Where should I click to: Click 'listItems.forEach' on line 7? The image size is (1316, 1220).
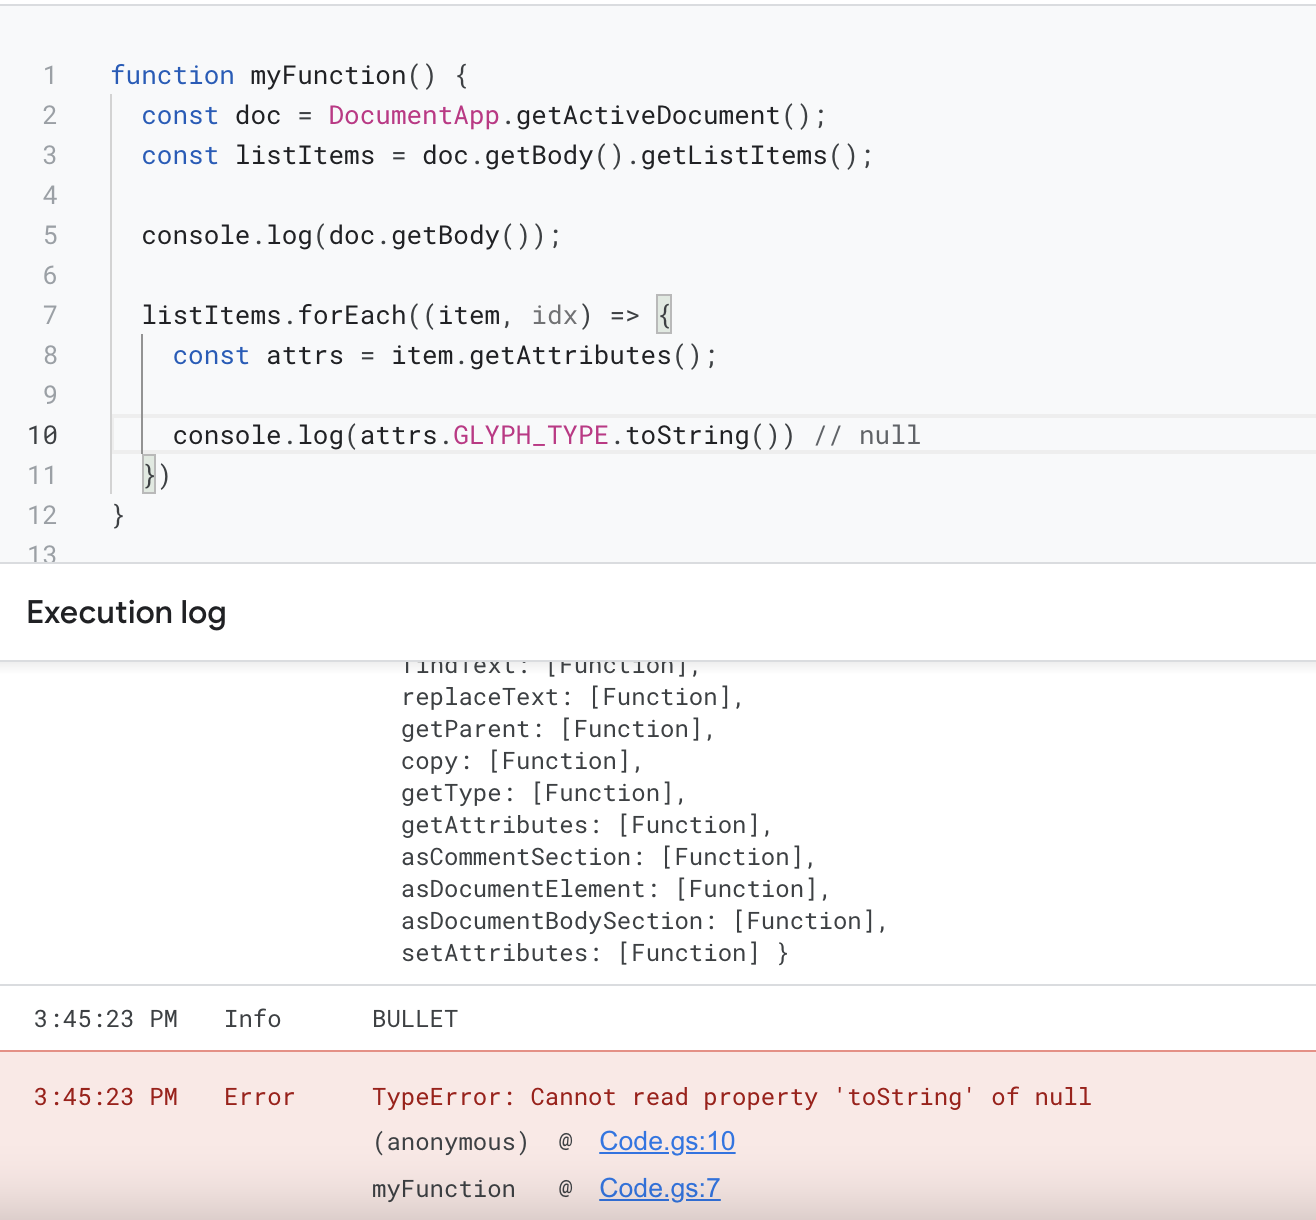click(x=274, y=315)
